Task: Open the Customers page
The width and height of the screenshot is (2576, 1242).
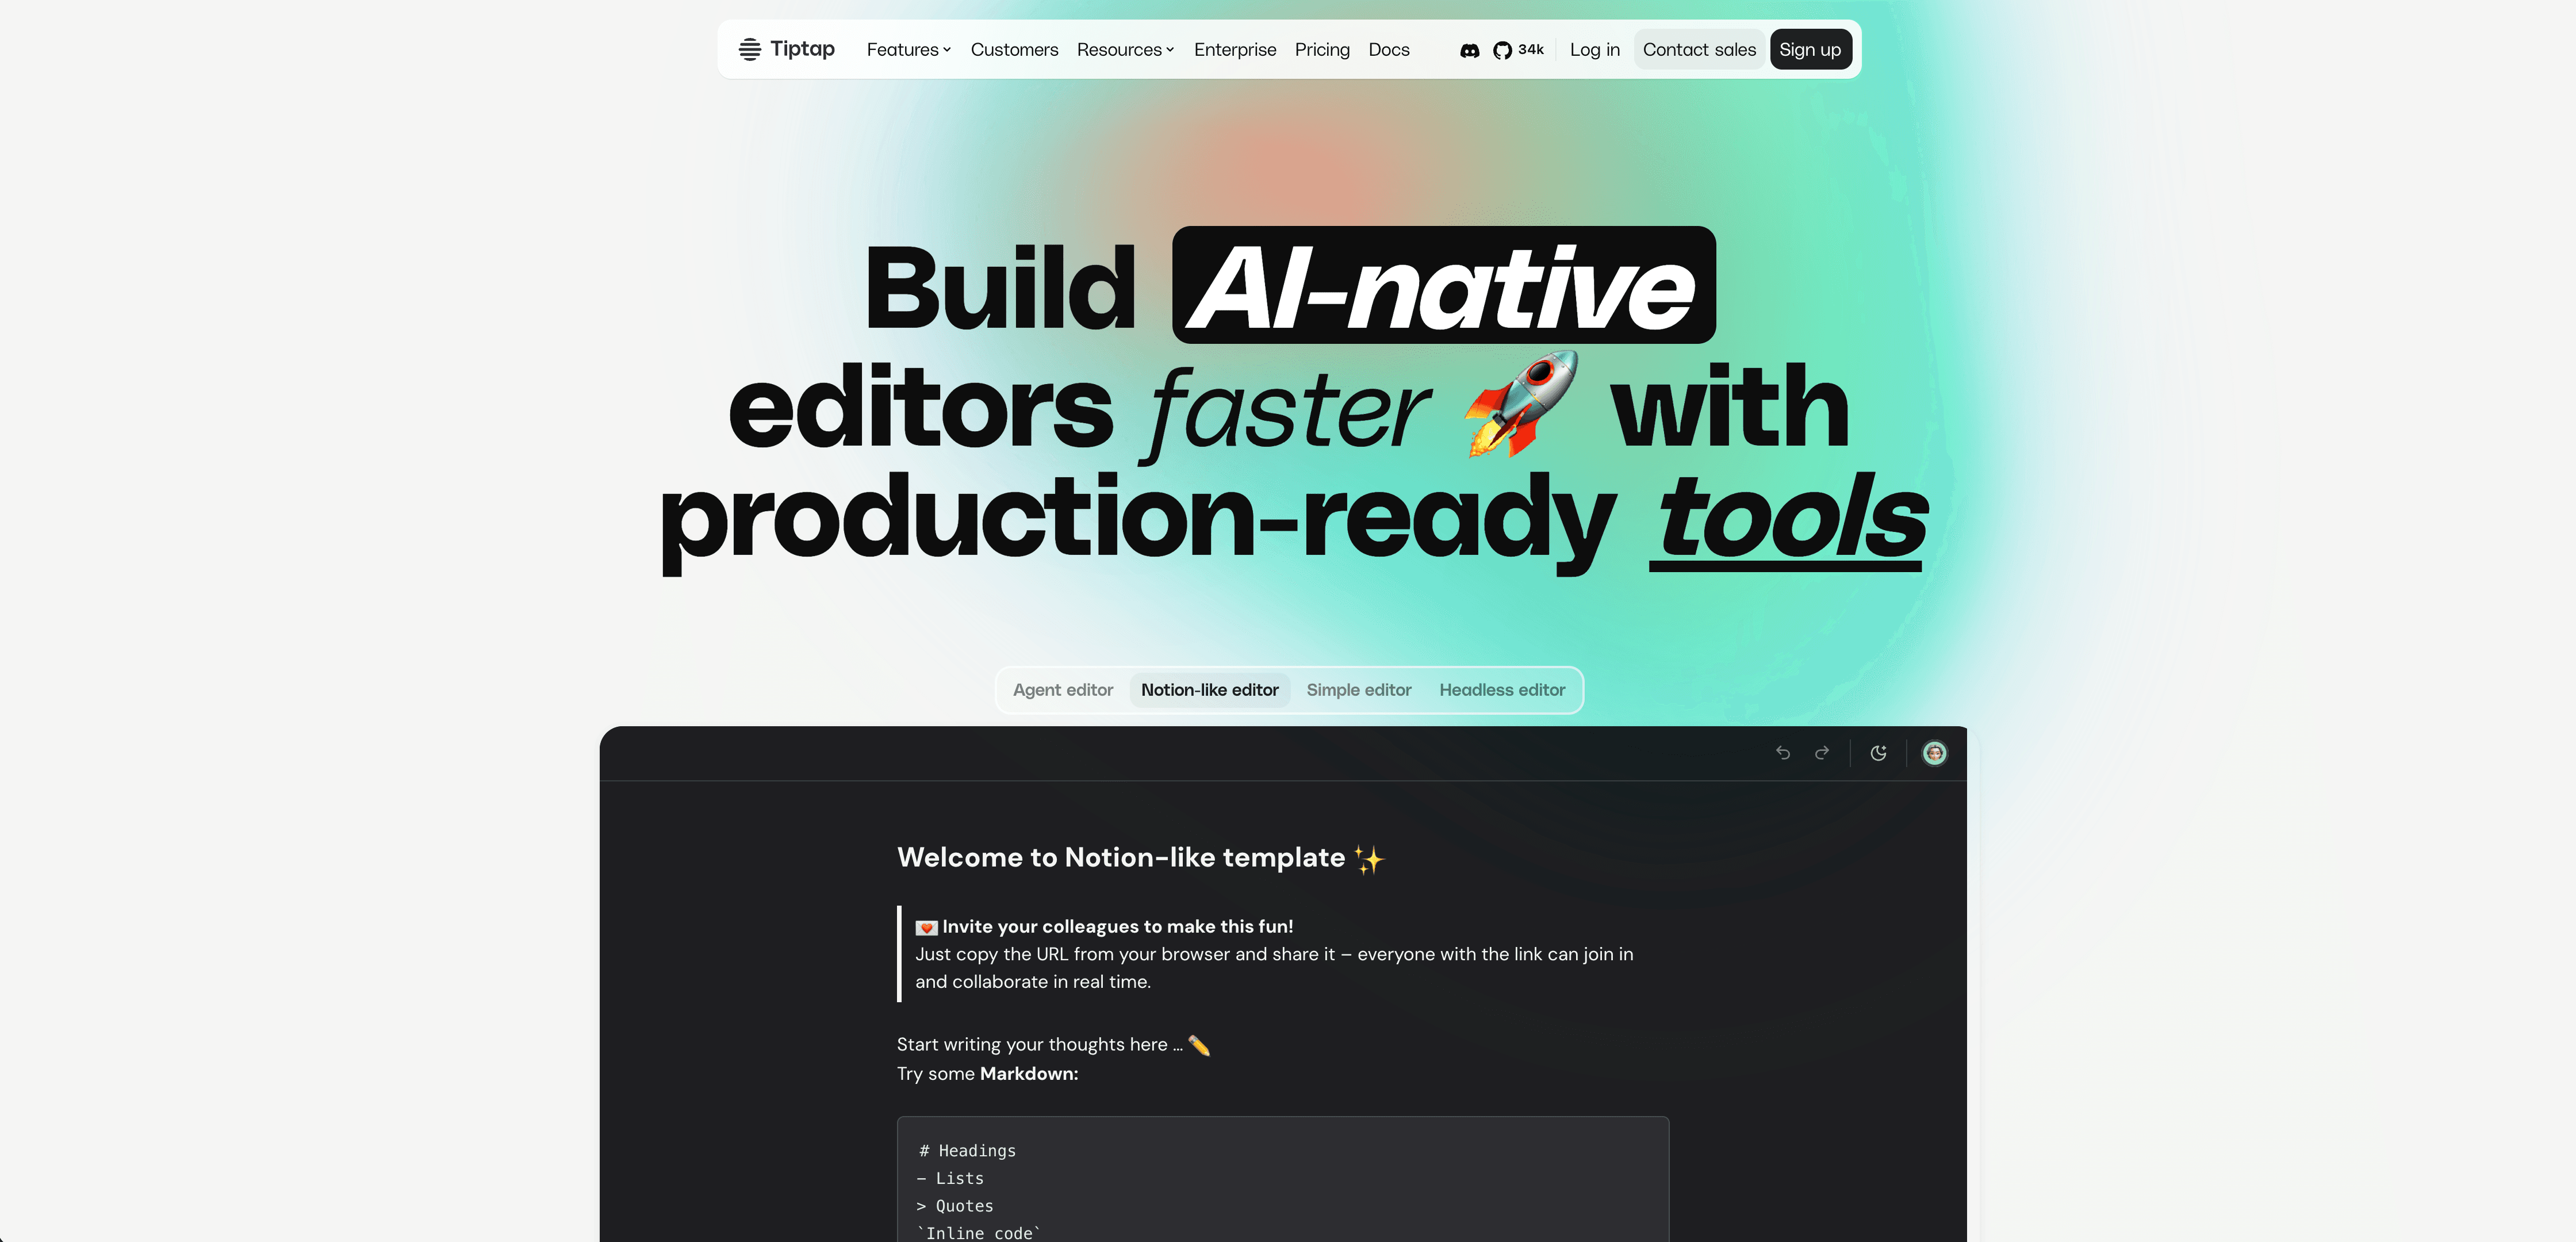Action: [x=1013, y=50]
